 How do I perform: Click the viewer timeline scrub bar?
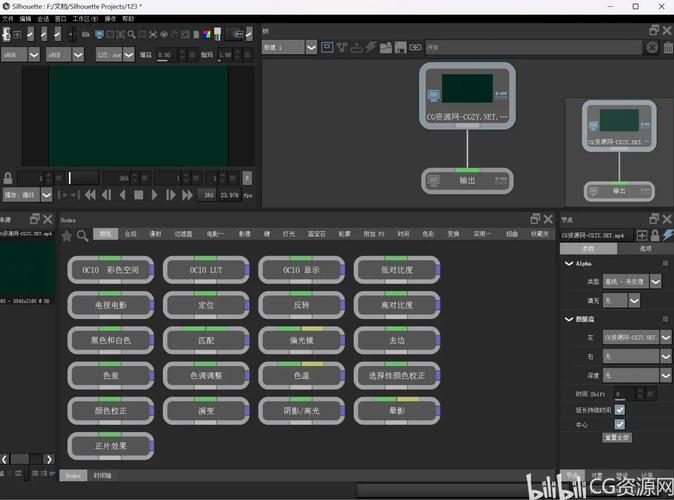tap(83, 178)
